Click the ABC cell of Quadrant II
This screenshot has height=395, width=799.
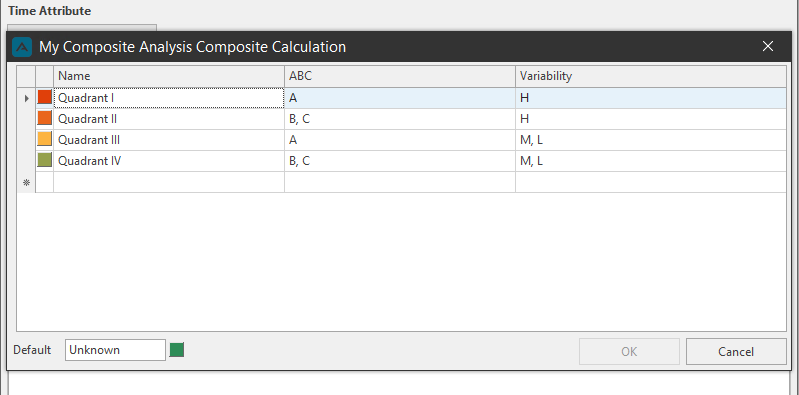point(400,119)
